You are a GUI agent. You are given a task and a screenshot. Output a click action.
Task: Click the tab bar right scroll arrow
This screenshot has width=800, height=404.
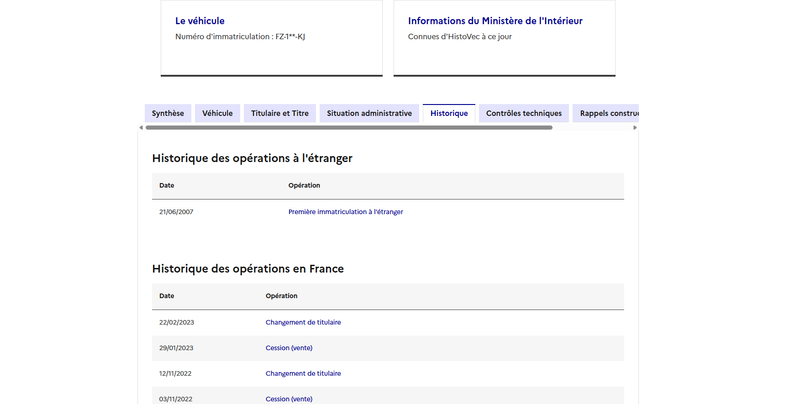point(635,128)
